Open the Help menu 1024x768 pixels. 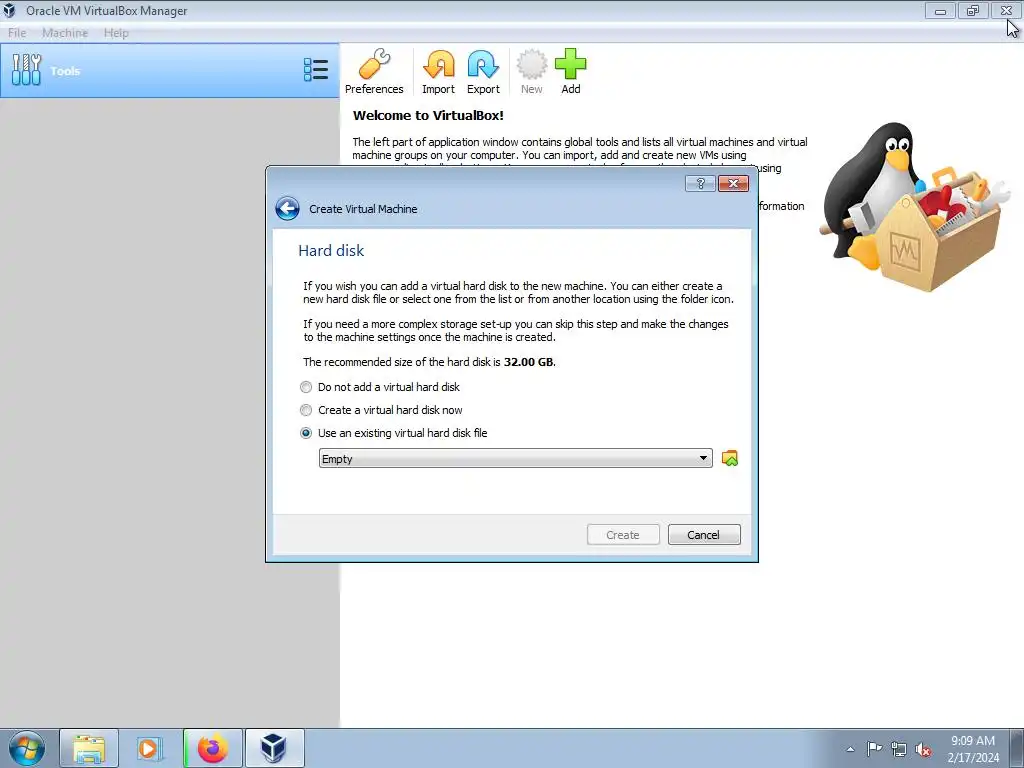tap(116, 33)
